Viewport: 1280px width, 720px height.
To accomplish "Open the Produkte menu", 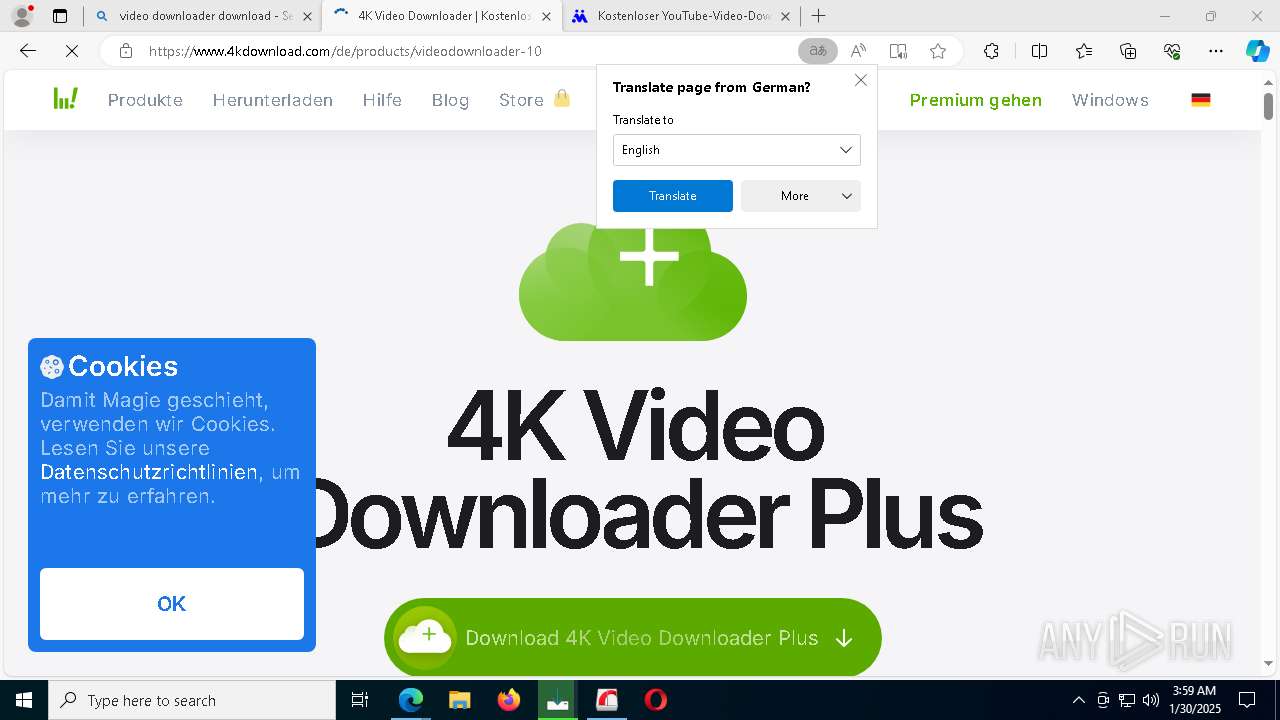I will click(145, 100).
